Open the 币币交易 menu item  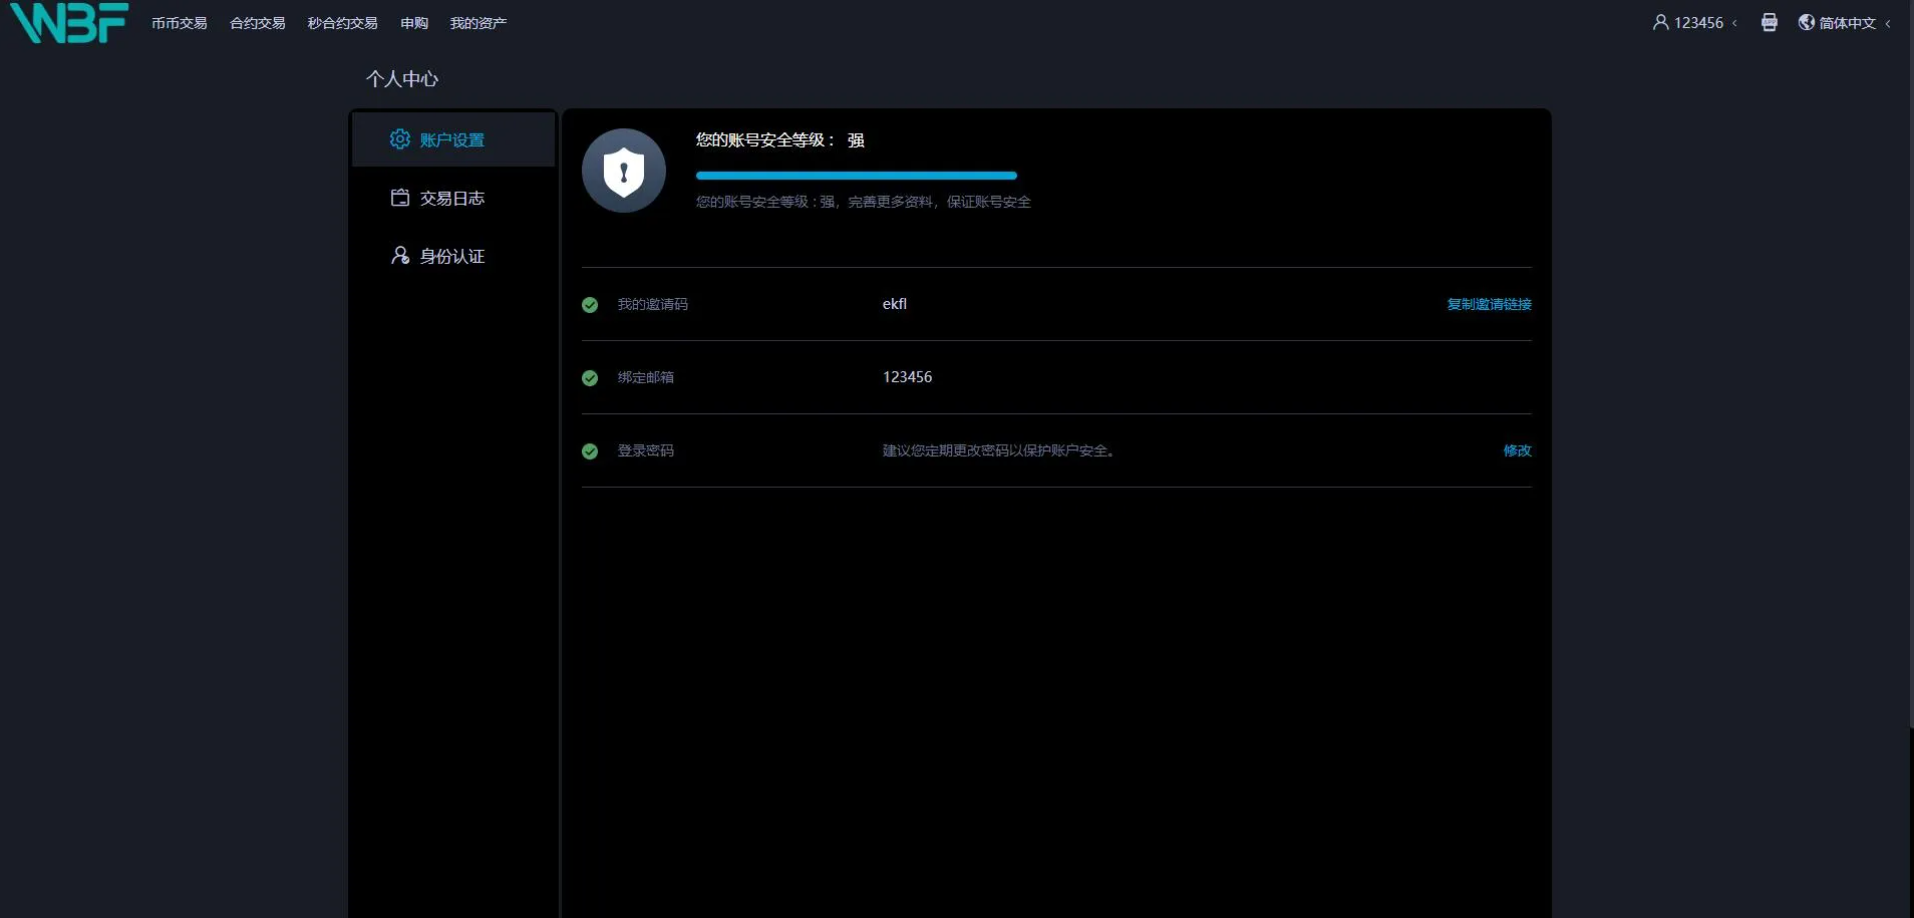click(x=179, y=23)
